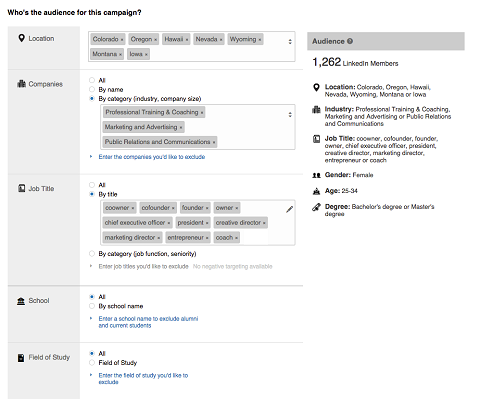The width and height of the screenshot is (480, 399).
Task: Remove the president job title tag
Action: [207, 223]
